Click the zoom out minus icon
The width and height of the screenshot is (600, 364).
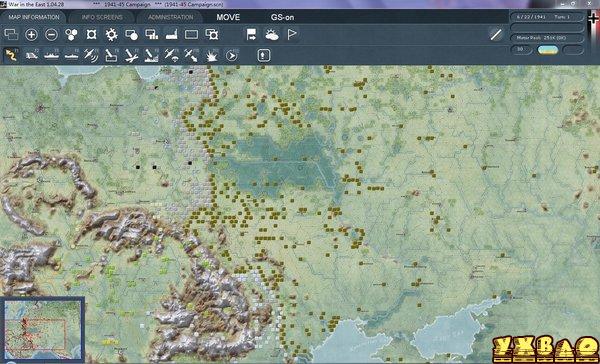pyautogui.click(x=52, y=35)
